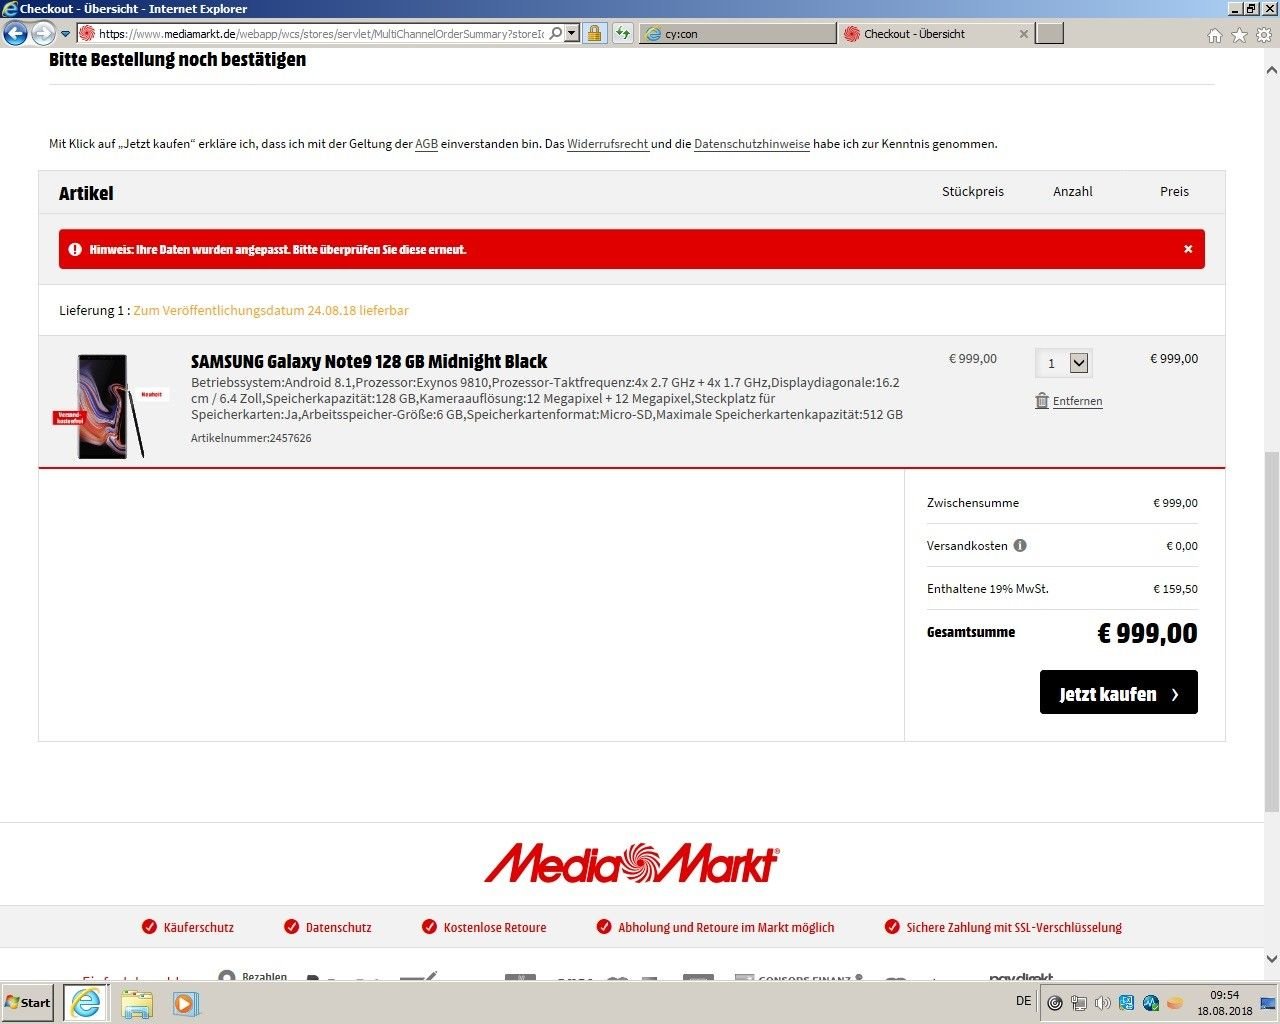The width and height of the screenshot is (1280, 1024).
Task: Go back with the browser Back arrow
Action: click(x=15, y=34)
